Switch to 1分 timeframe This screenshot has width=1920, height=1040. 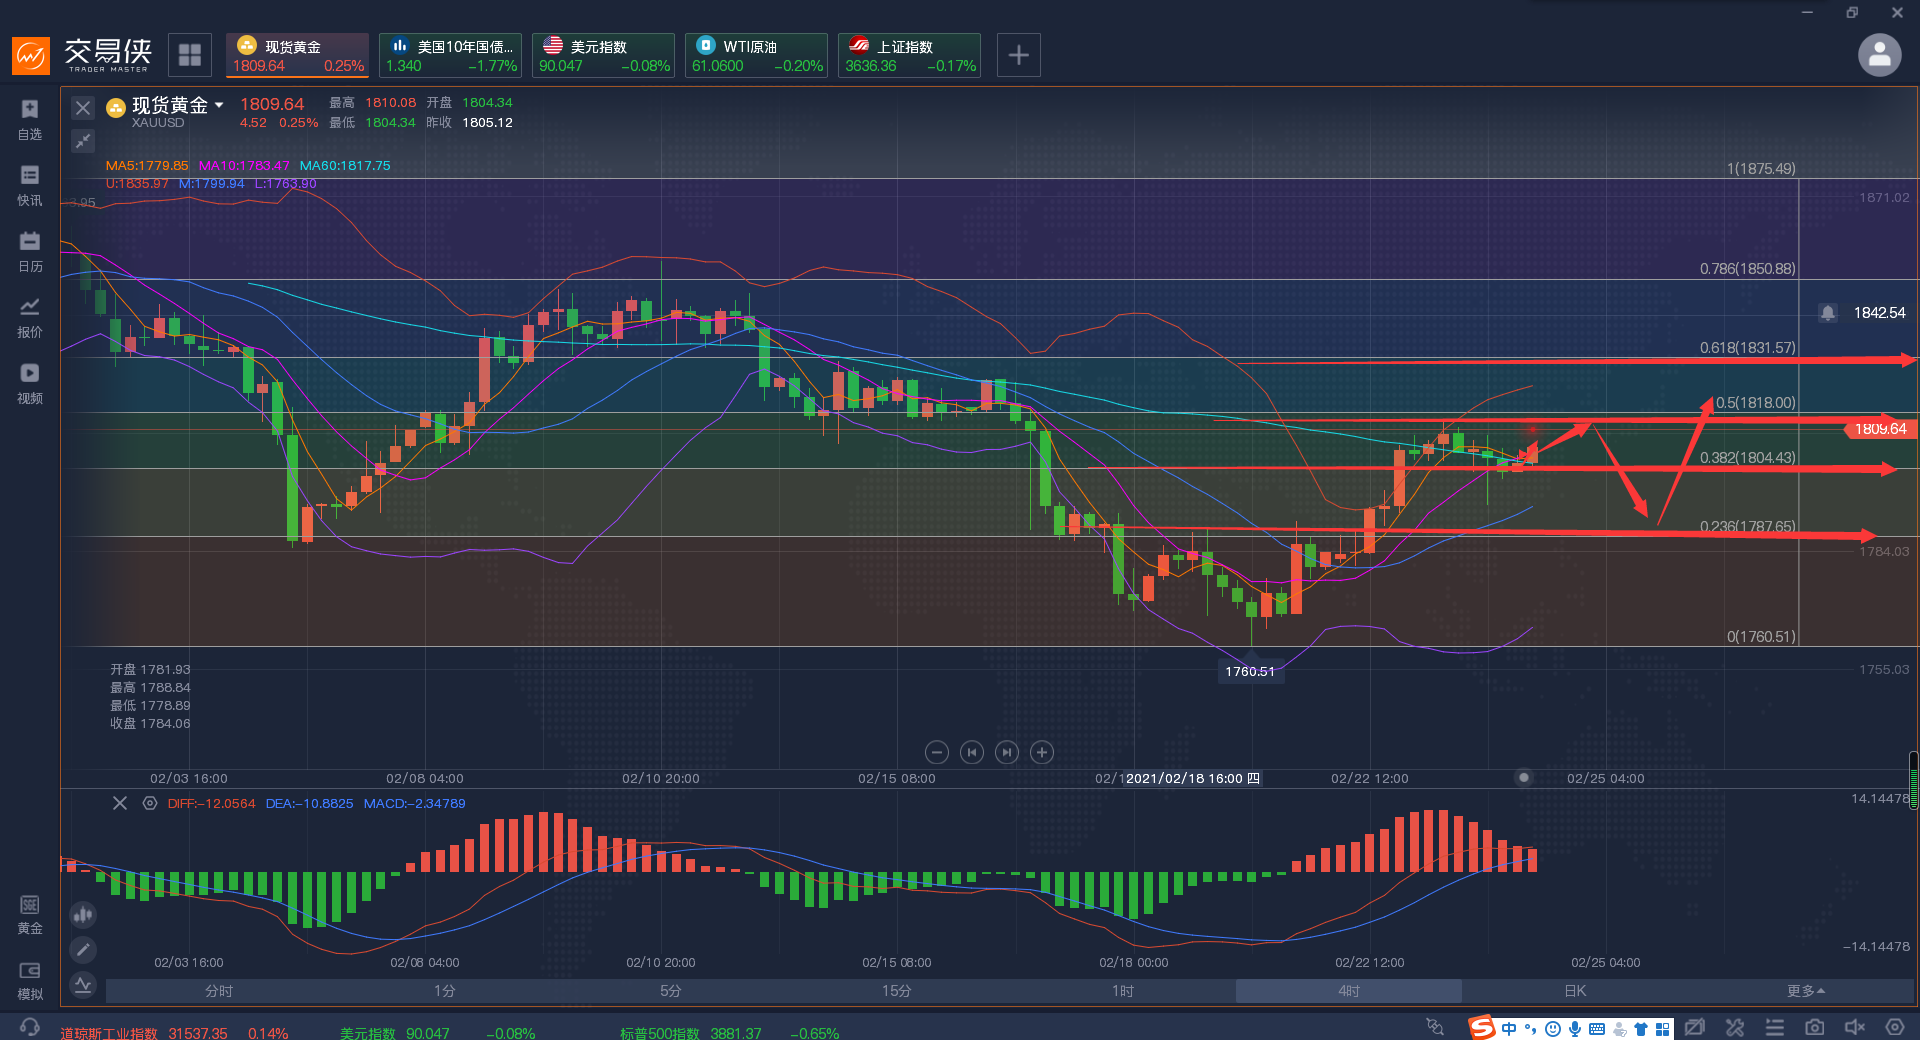444,991
